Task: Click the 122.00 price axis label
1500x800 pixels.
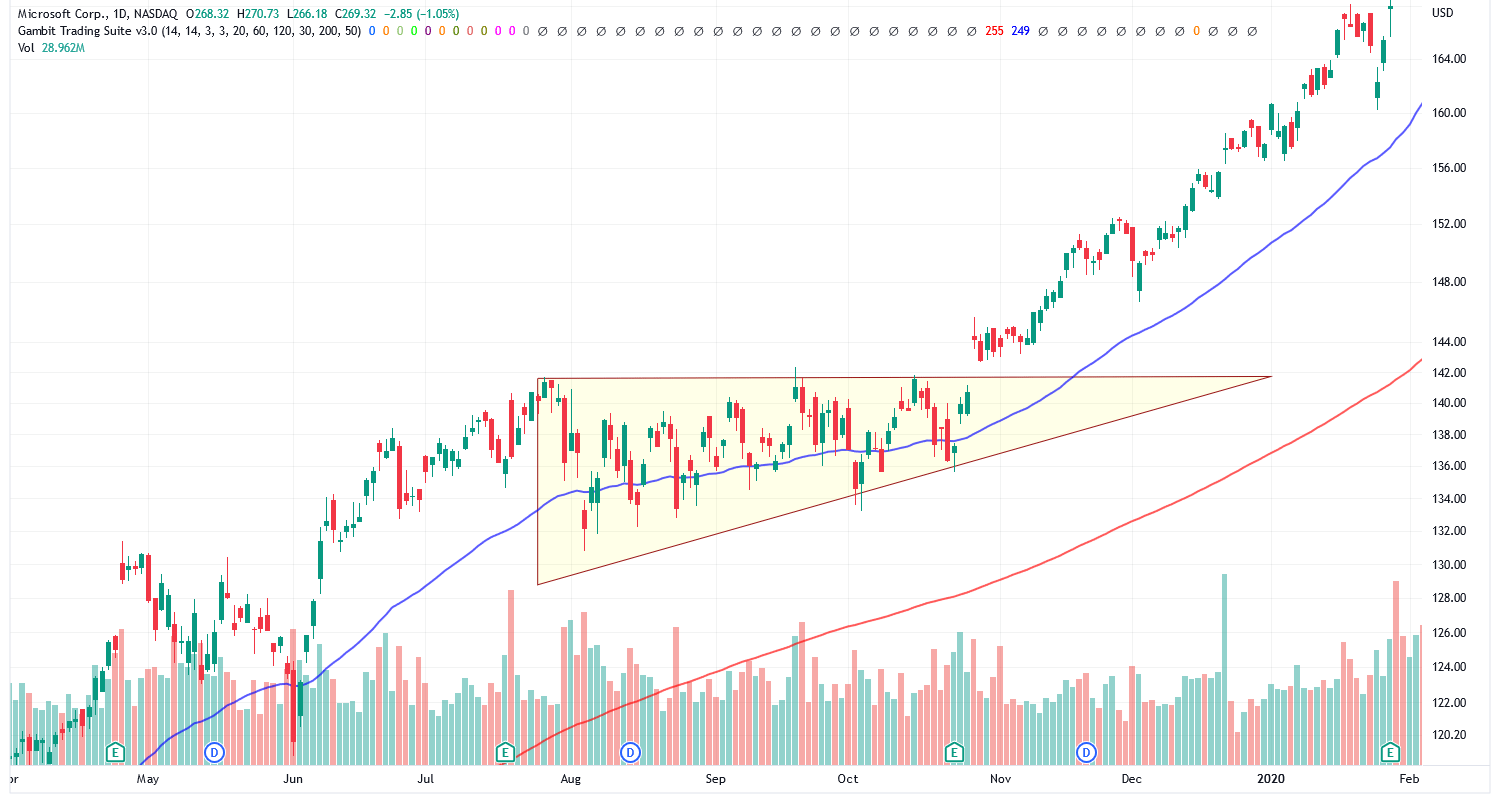Action: (x=1449, y=703)
